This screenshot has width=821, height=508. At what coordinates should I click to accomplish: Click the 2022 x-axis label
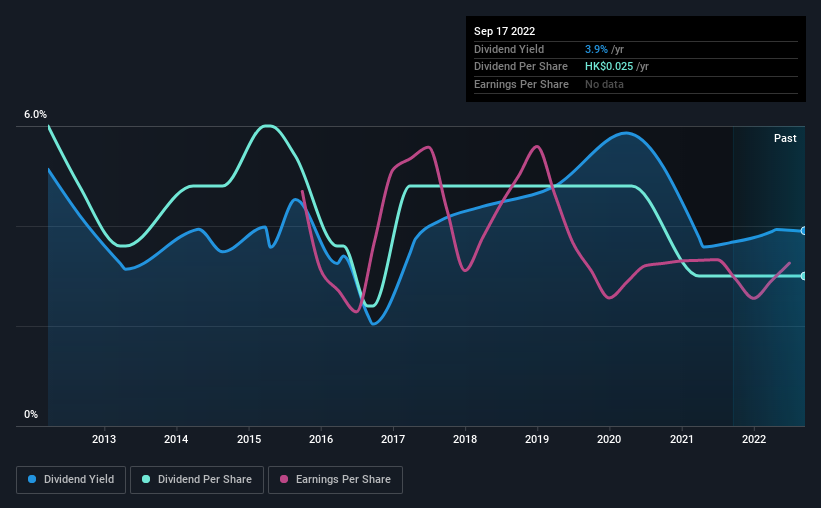click(x=754, y=439)
